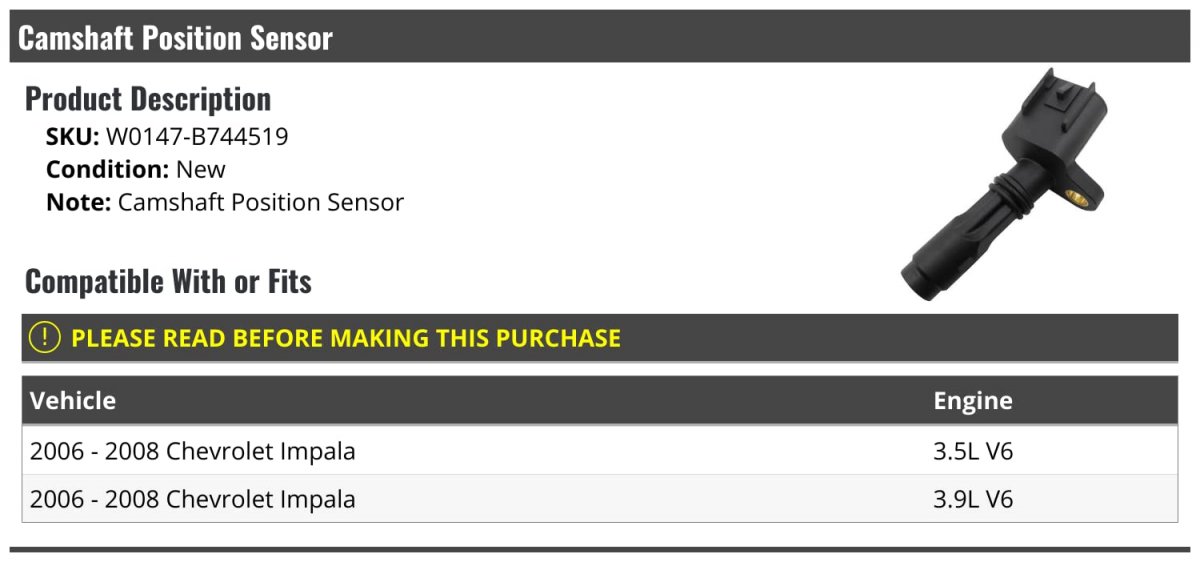
Task: Select the condition value 'New'
Action: 201,169
